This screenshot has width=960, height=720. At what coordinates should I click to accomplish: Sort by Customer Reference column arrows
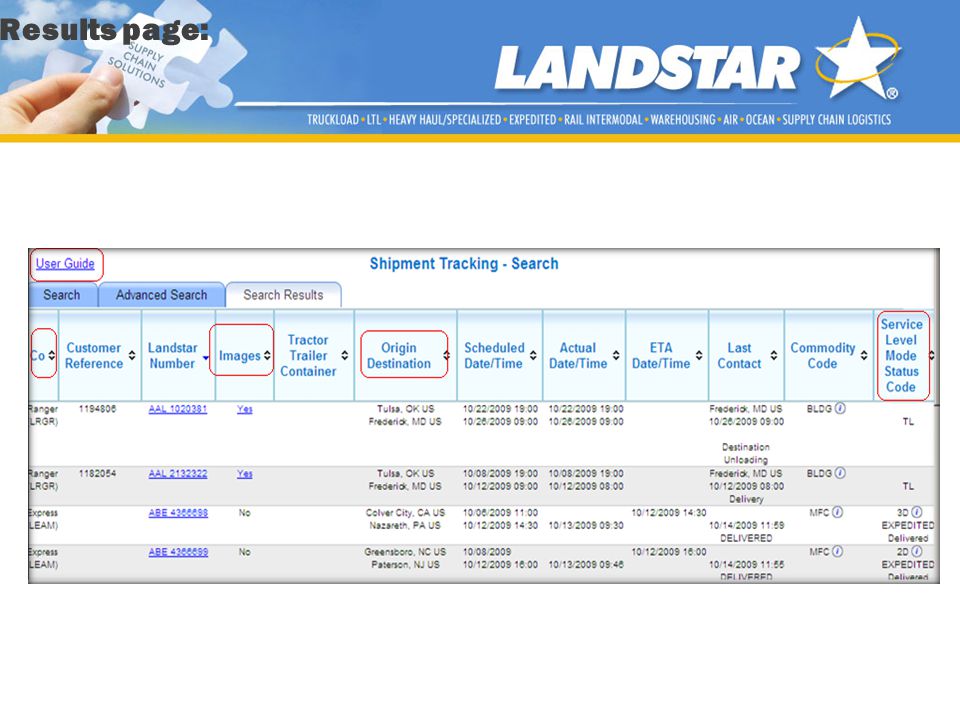coord(132,355)
